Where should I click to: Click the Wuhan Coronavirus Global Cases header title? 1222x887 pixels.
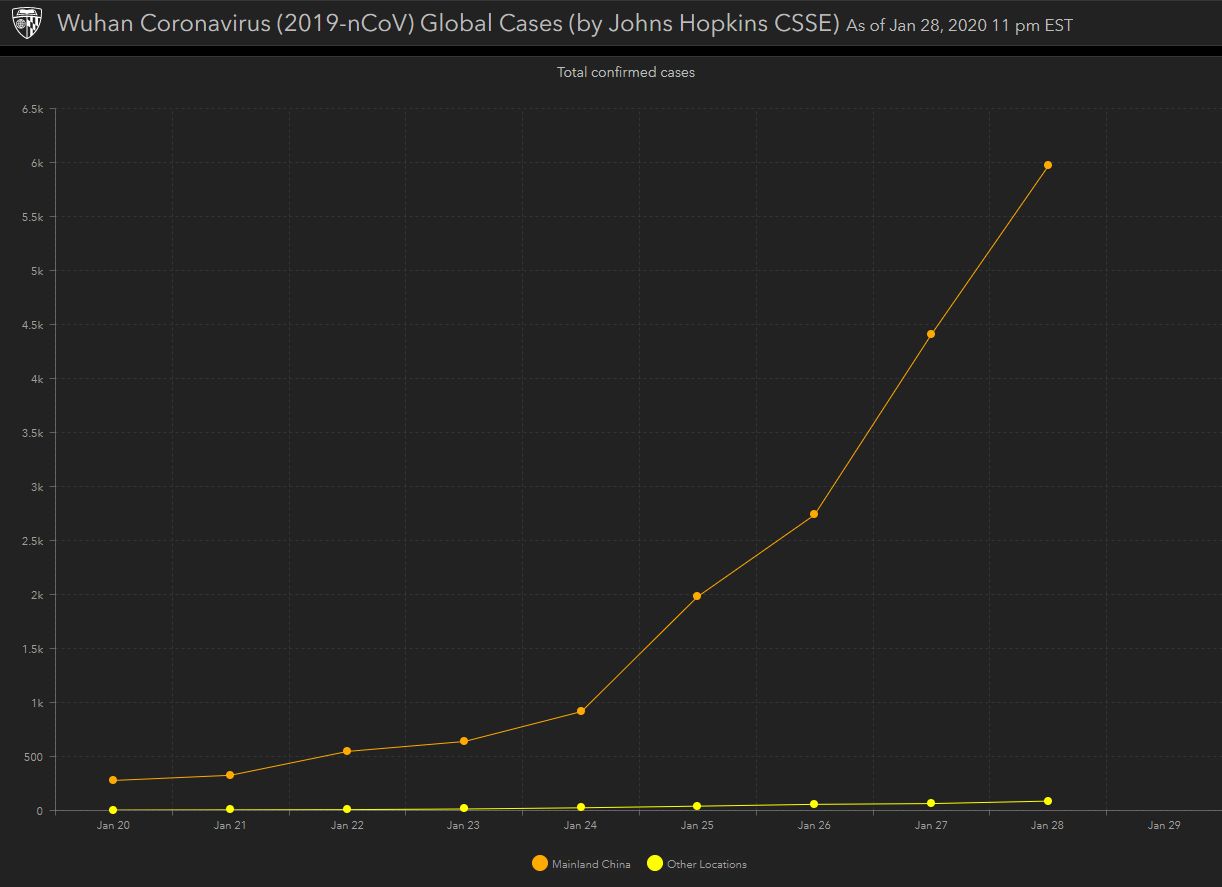click(x=448, y=23)
